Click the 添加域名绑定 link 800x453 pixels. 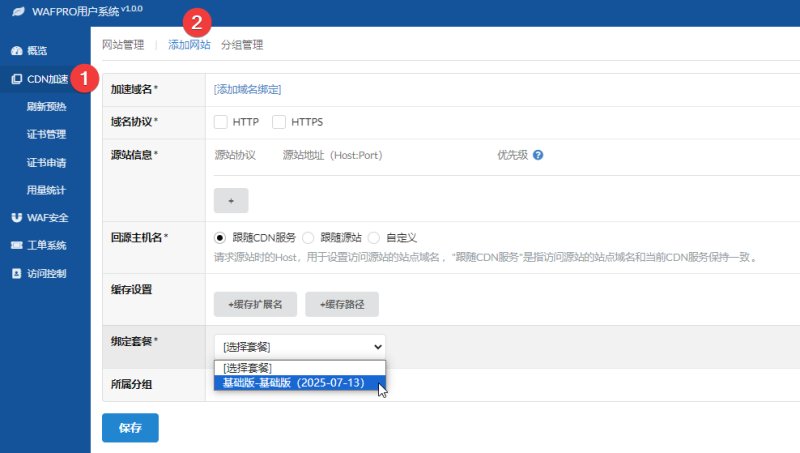[247, 89]
